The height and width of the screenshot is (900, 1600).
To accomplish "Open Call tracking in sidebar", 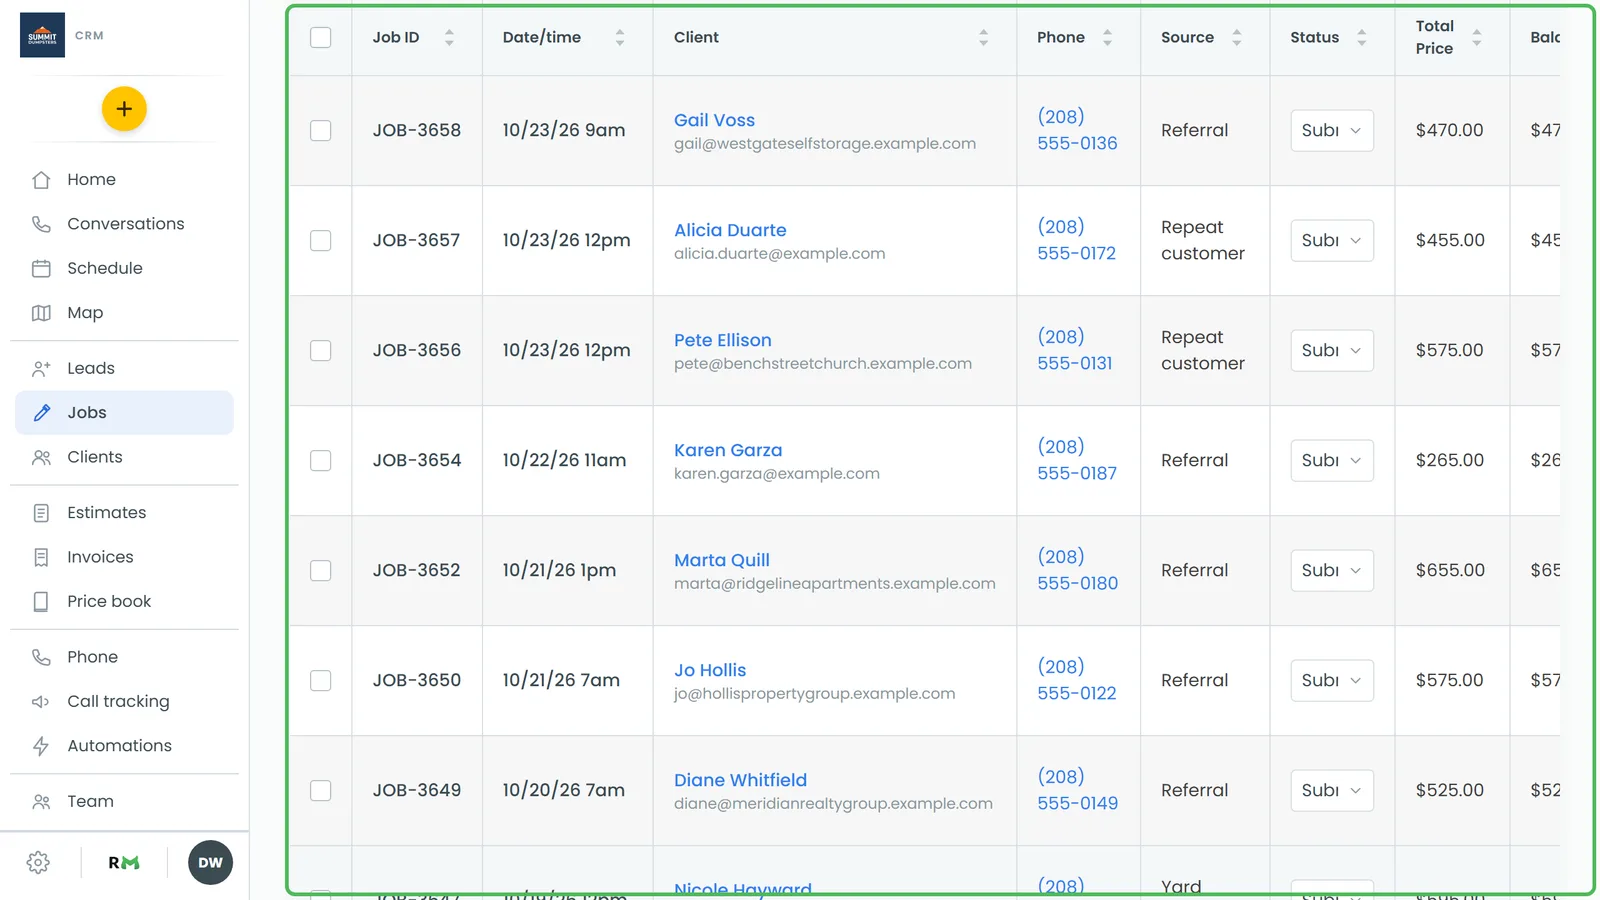I will [x=124, y=702].
